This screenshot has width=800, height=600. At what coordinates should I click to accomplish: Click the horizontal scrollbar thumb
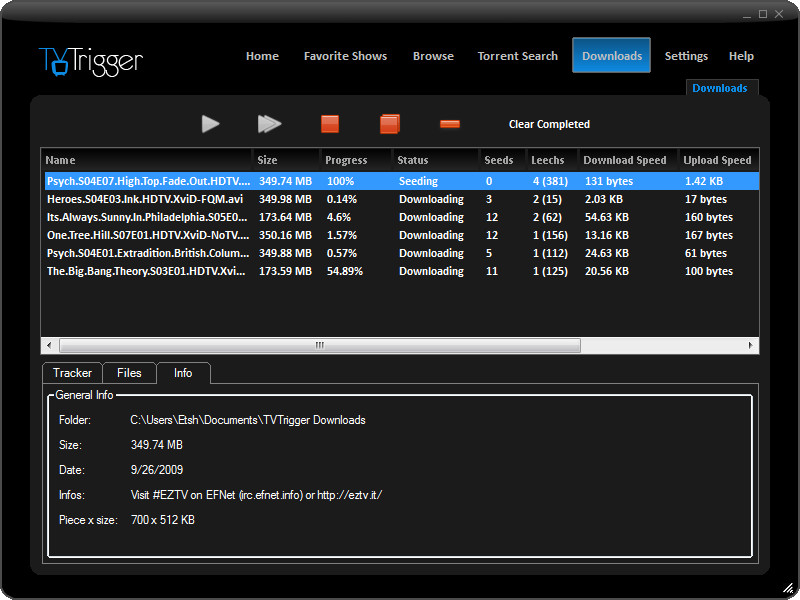click(x=320, y=345)
